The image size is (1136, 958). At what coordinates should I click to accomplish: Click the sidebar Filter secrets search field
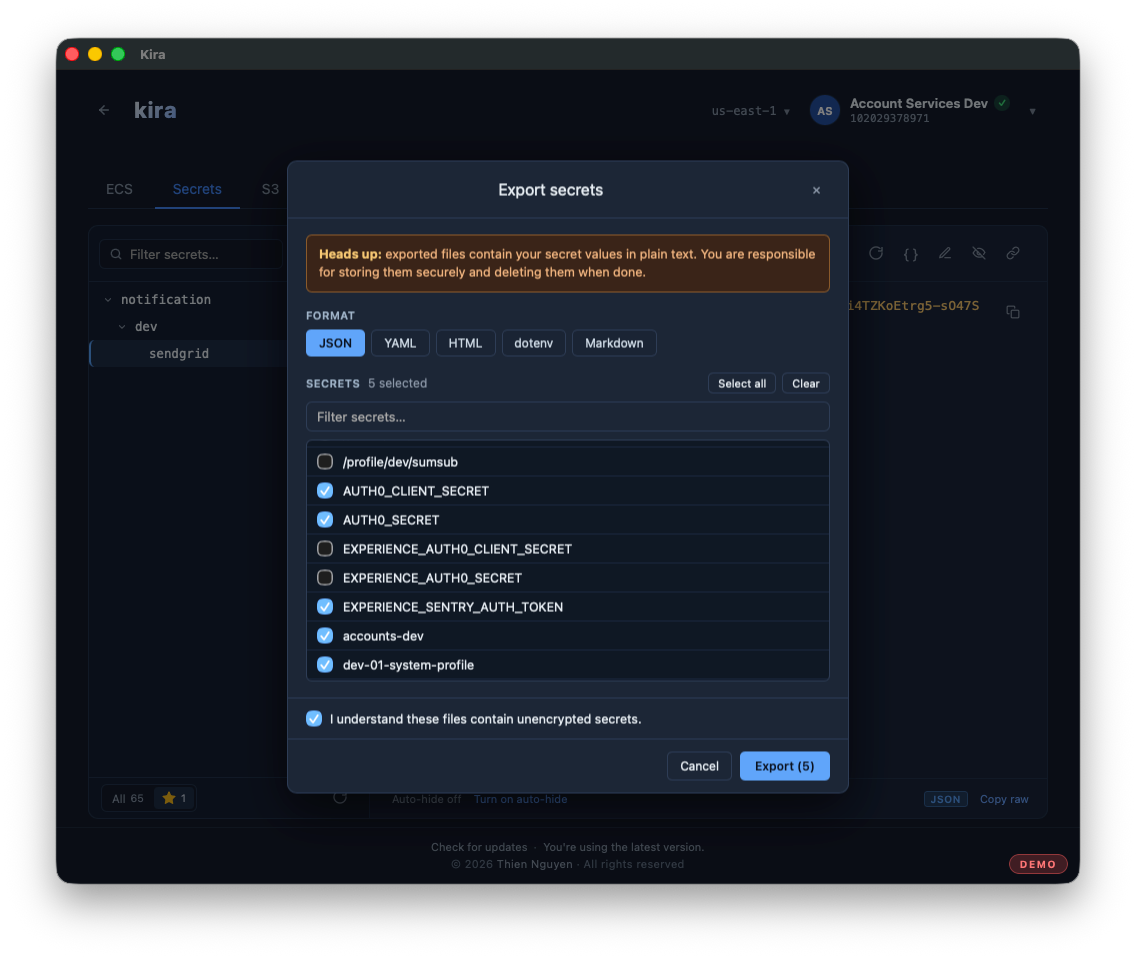click(192, 254)
